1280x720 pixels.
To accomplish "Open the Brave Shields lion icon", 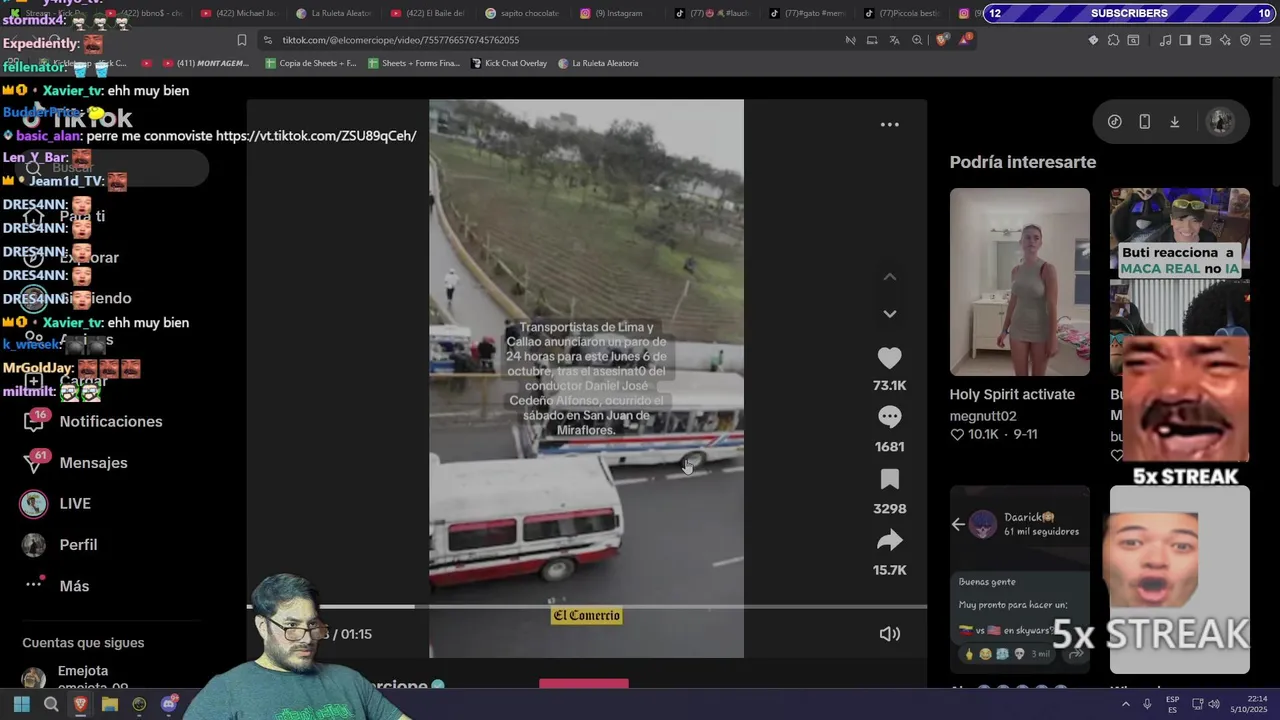I will click(x=941, y=40).
